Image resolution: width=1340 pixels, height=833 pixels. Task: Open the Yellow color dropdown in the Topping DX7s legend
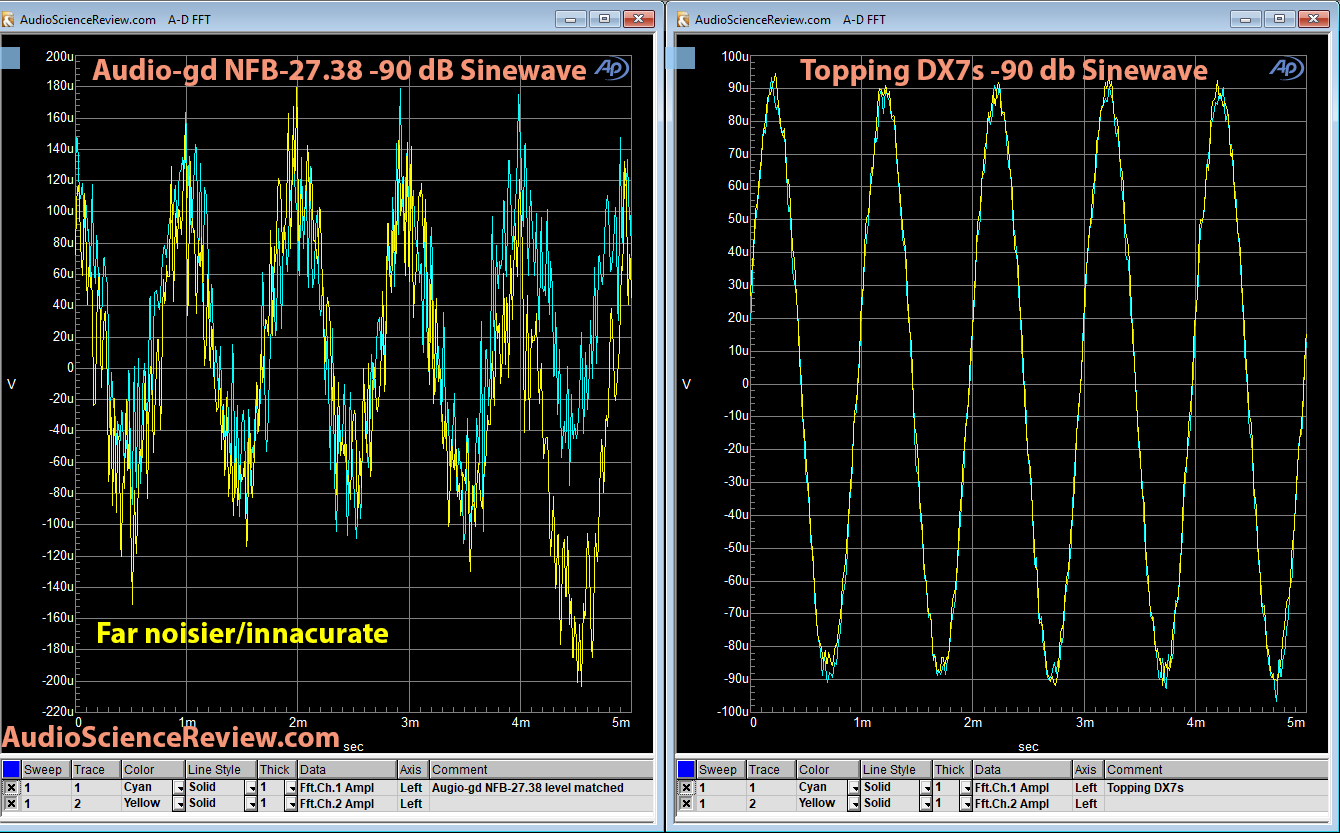click(x=854, y=804)
